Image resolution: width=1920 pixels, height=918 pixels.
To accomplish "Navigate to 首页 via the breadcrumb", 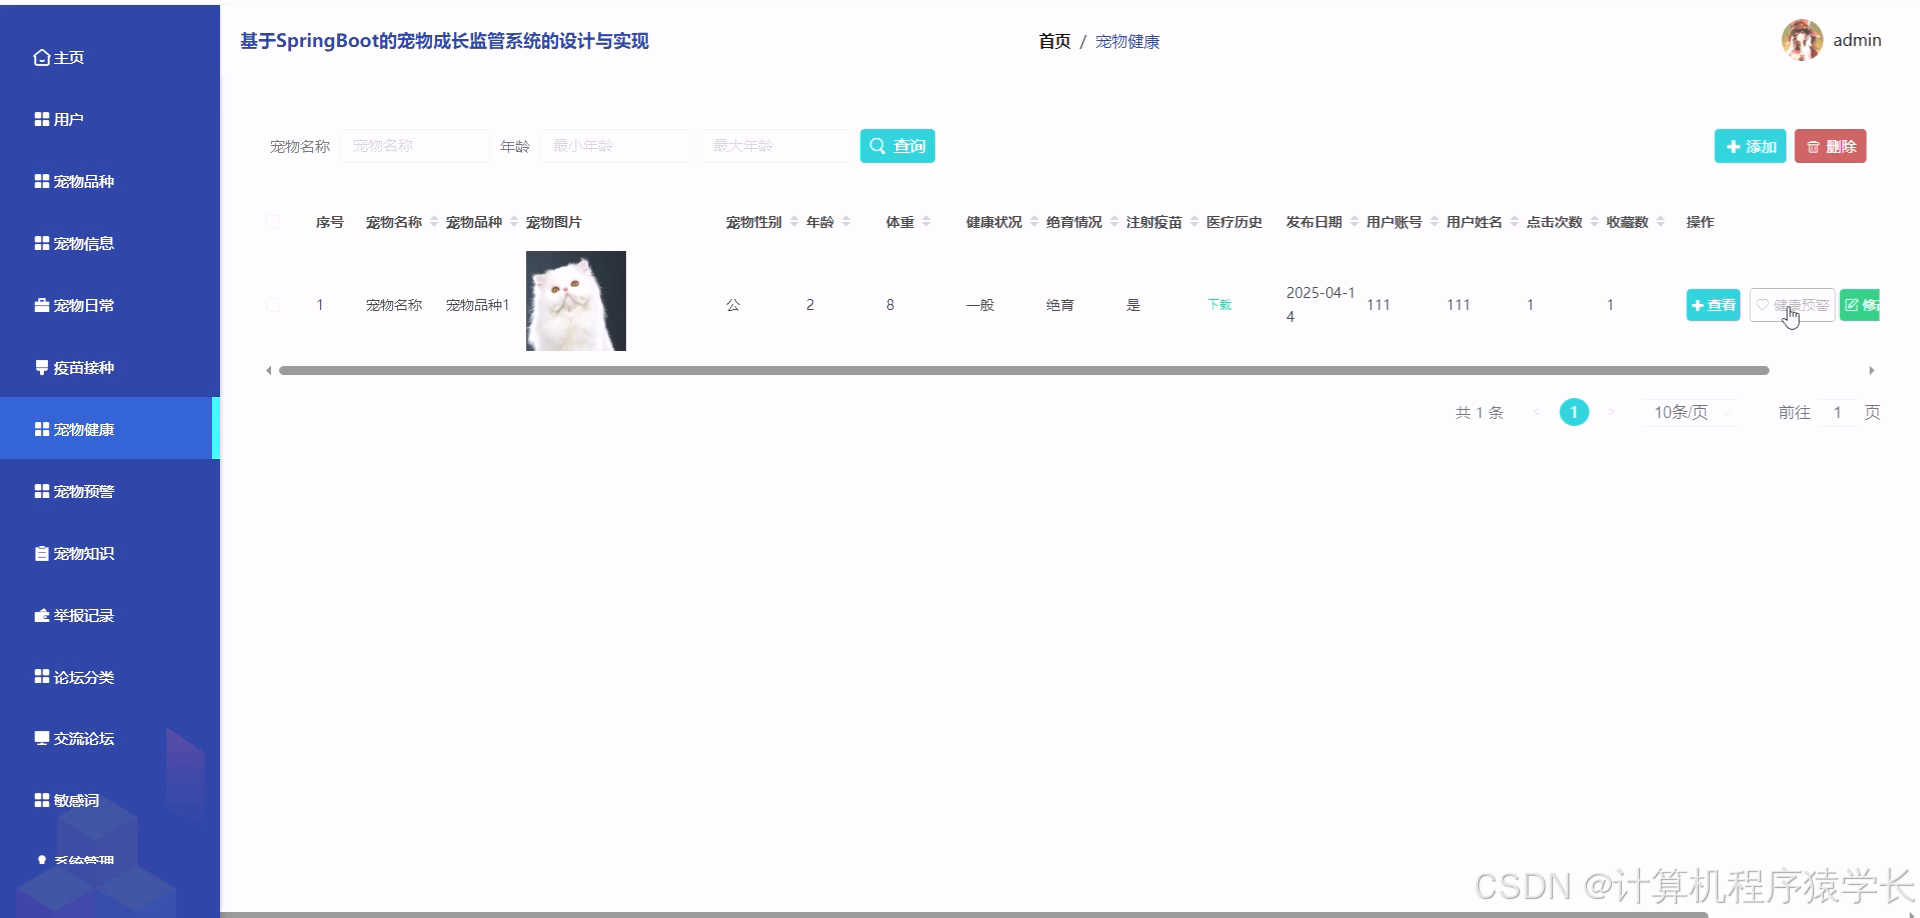I will (1053, 41).
